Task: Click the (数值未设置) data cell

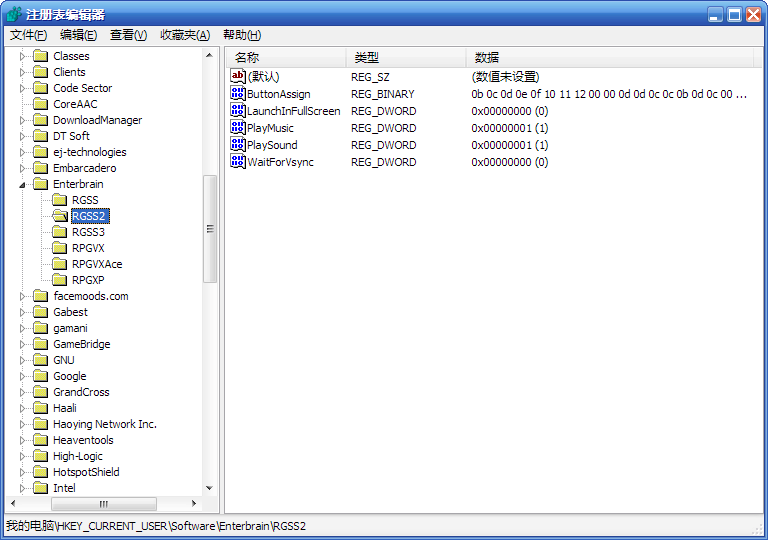Action: [505, 77]
